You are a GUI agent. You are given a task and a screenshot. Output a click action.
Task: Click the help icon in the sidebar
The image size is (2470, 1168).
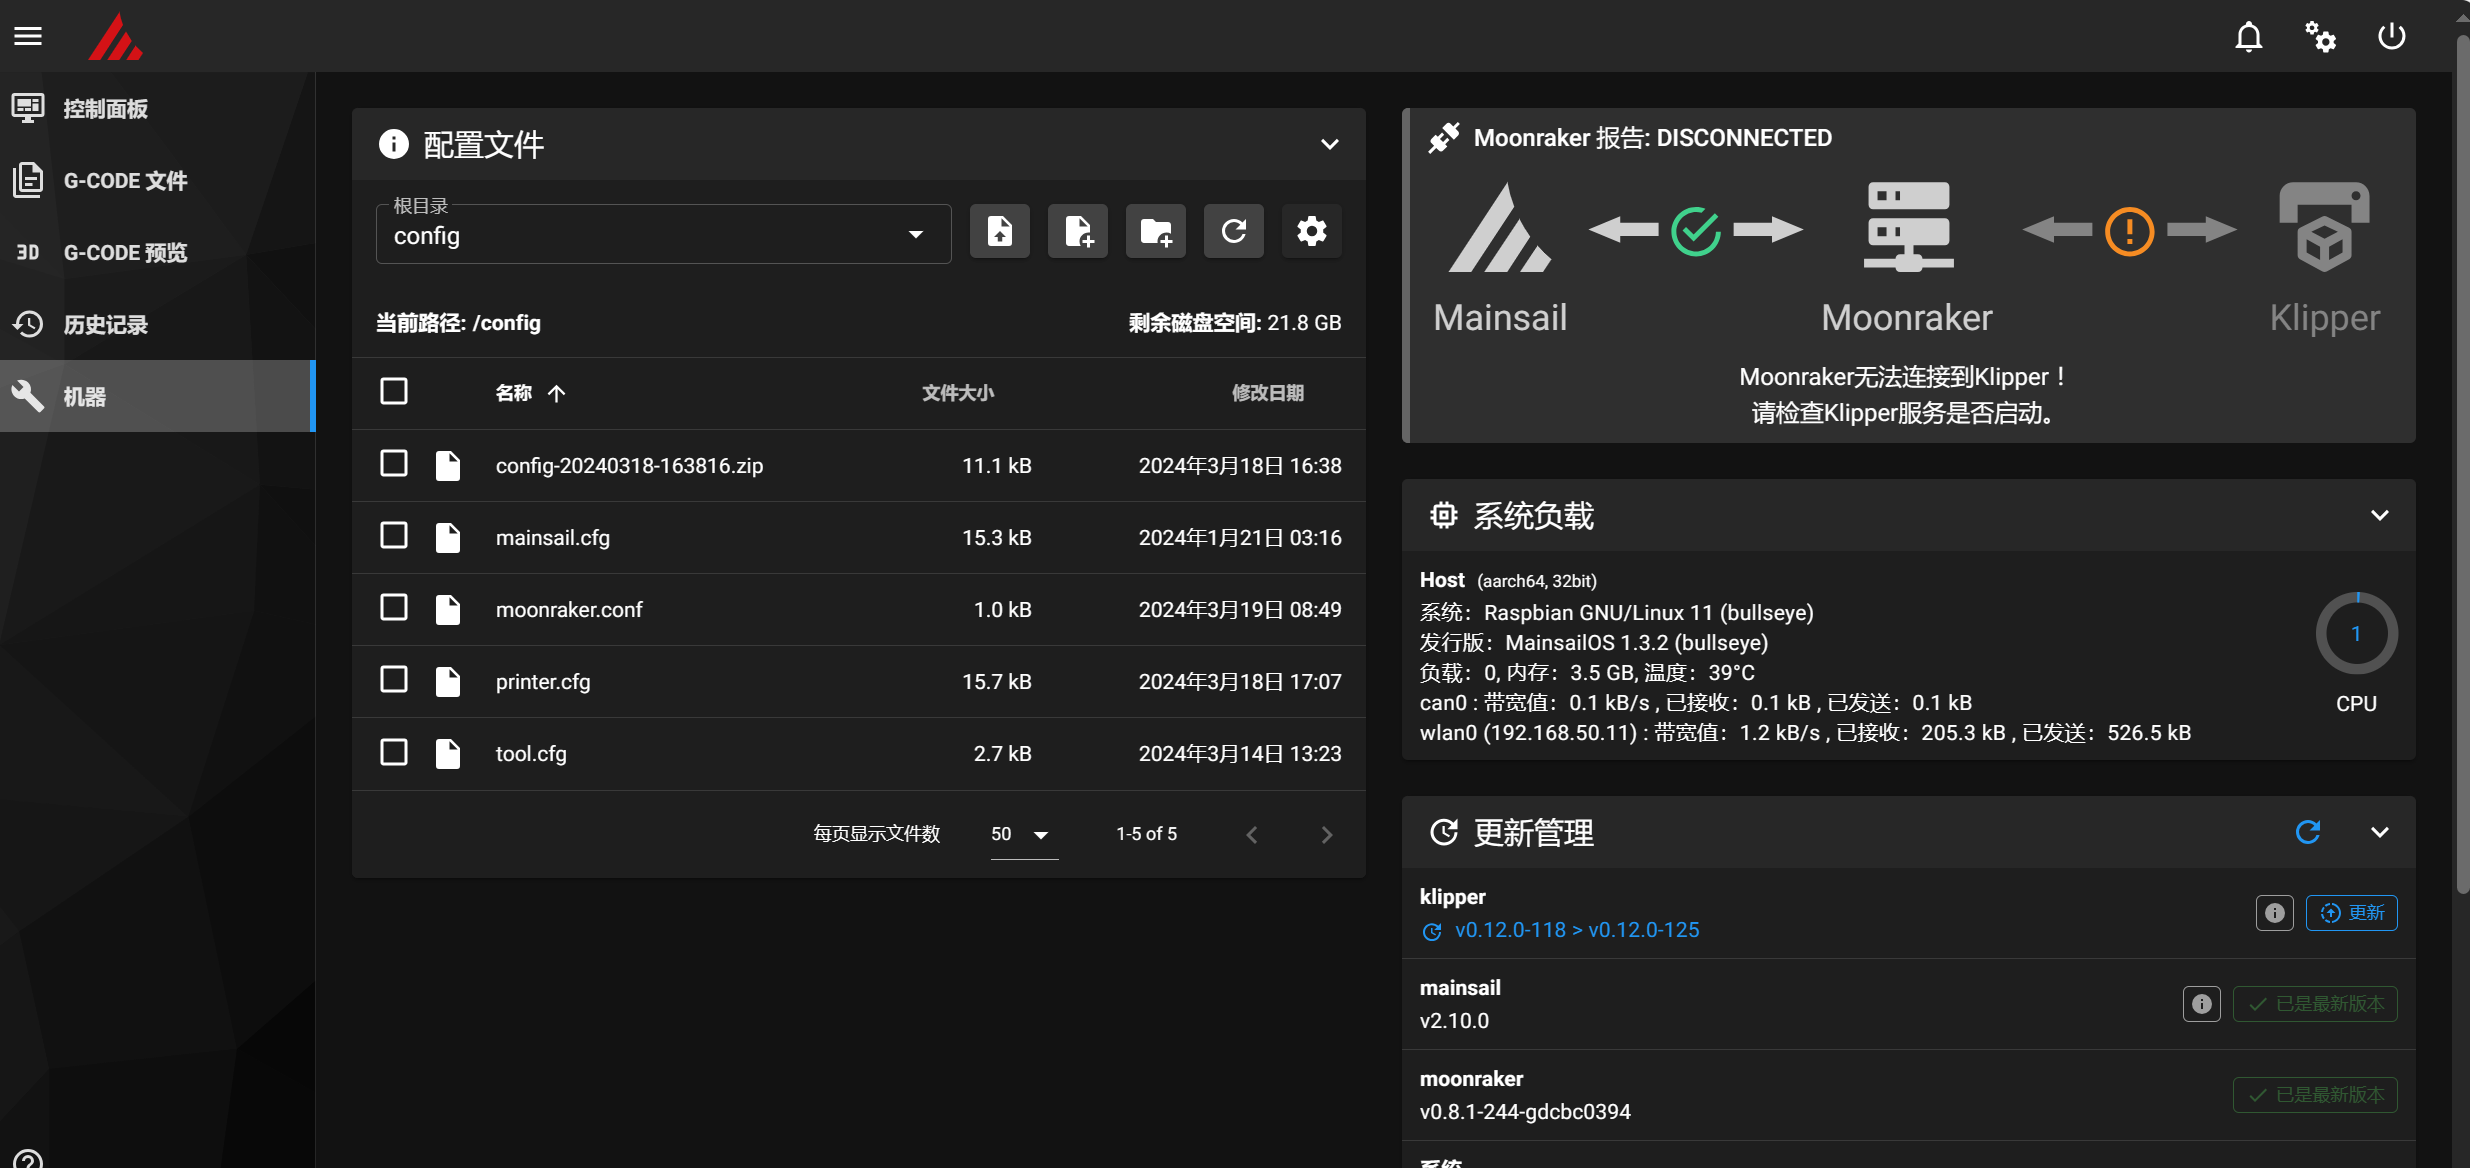click(28, 1160)
